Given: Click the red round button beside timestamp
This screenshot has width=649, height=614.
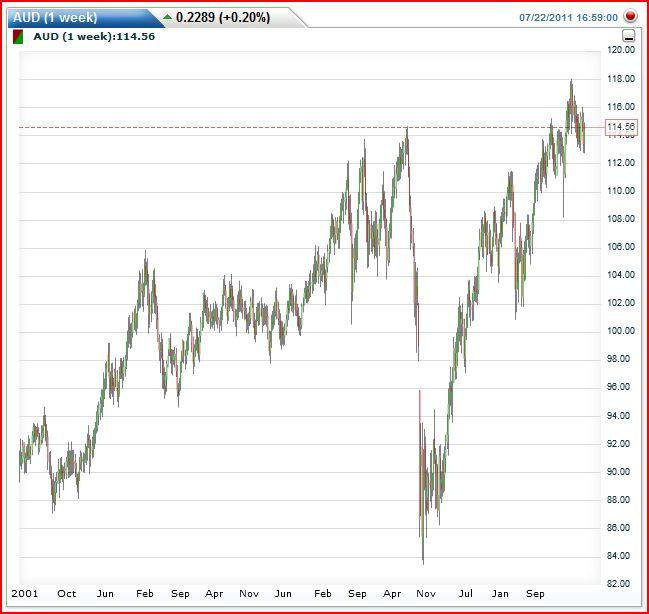Looking at the screenshot, I should coord(630,17).
